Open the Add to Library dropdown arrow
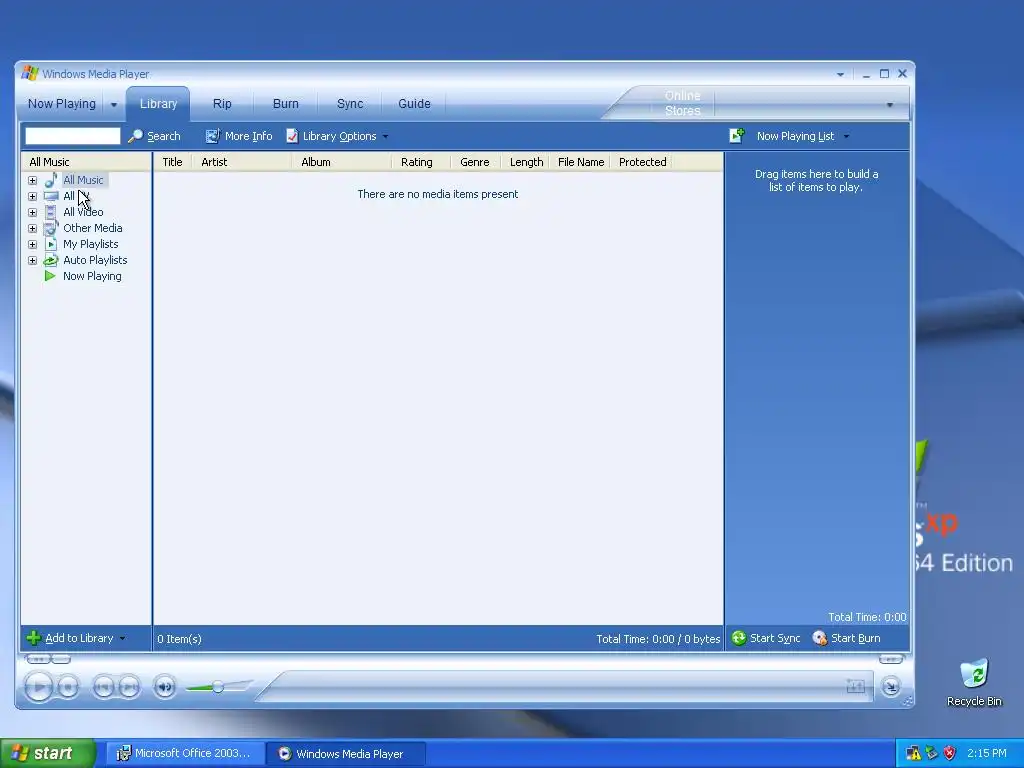The image size is (1024, 768). (x=122, y=638)
